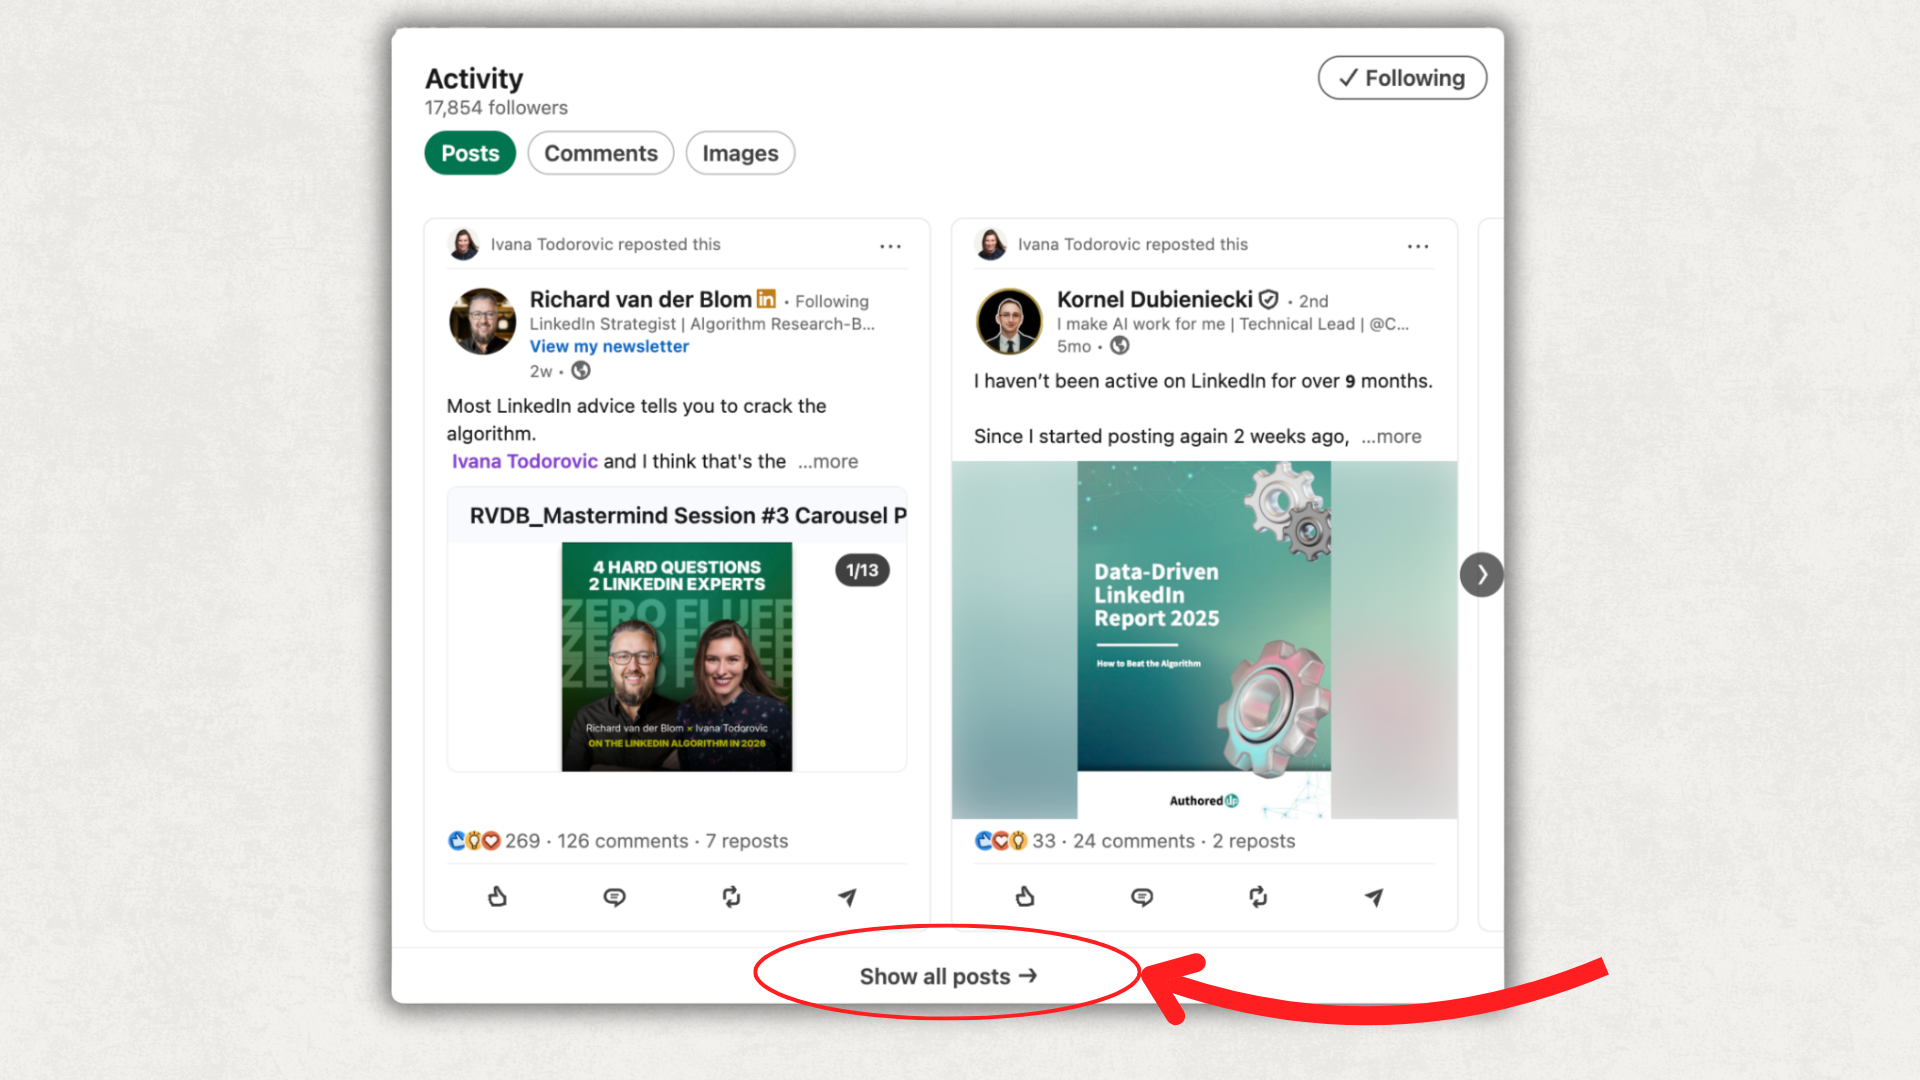Like Kornel Dubieniecki's post
The width and height of the screenshot is (1920, 1080).
coord(1025,897)
